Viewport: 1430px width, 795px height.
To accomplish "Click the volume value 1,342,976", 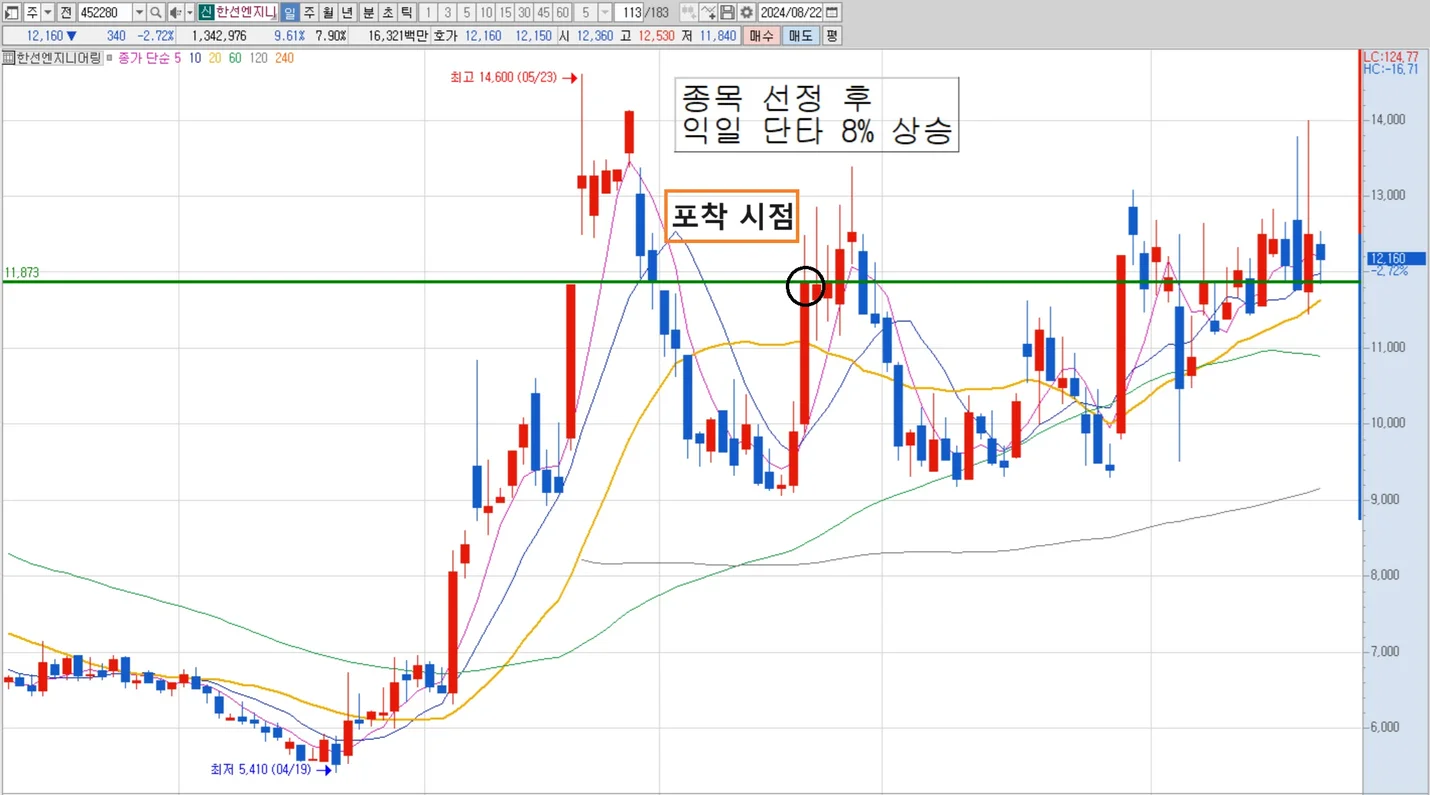I will tap(219, 36).
